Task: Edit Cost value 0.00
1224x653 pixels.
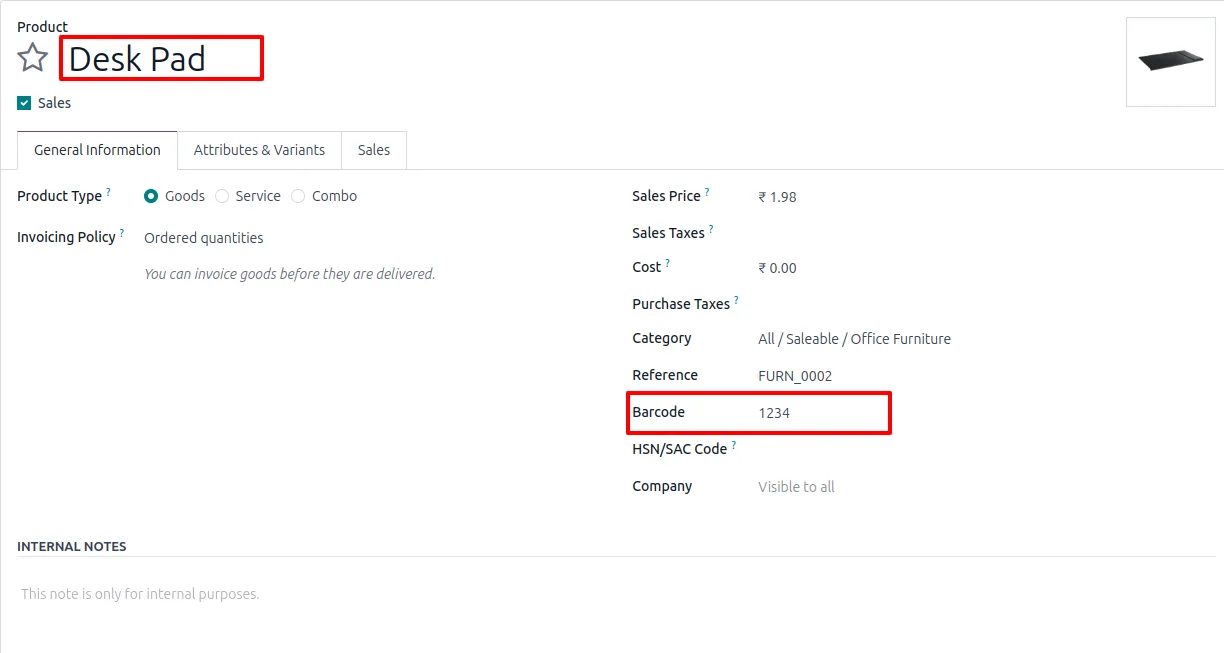Action: (x=777, y=268)
